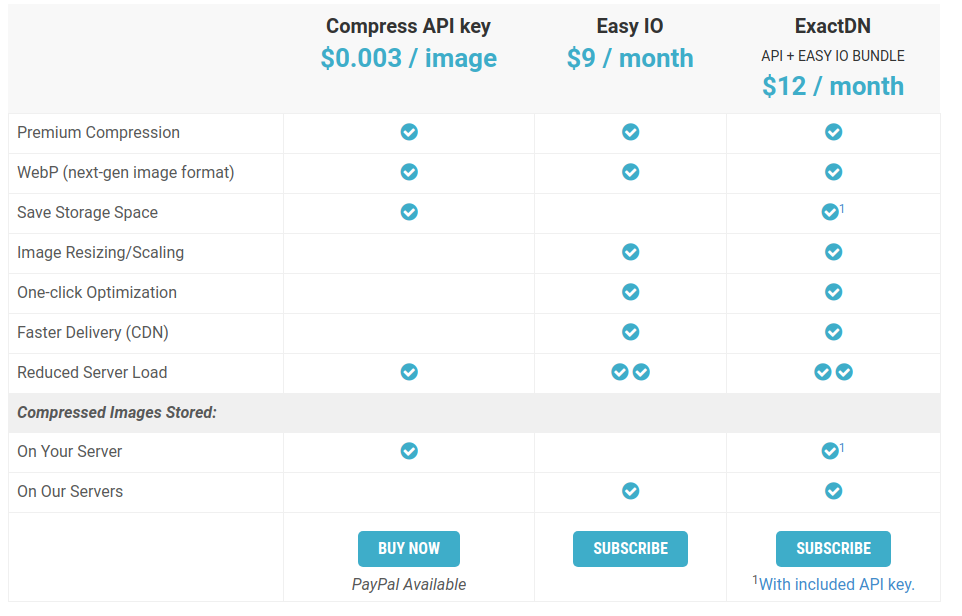Screen dimensions: 962x616
Task: Click On Our Servers checkmark under ExactDN
Action: tap(833, 491)
